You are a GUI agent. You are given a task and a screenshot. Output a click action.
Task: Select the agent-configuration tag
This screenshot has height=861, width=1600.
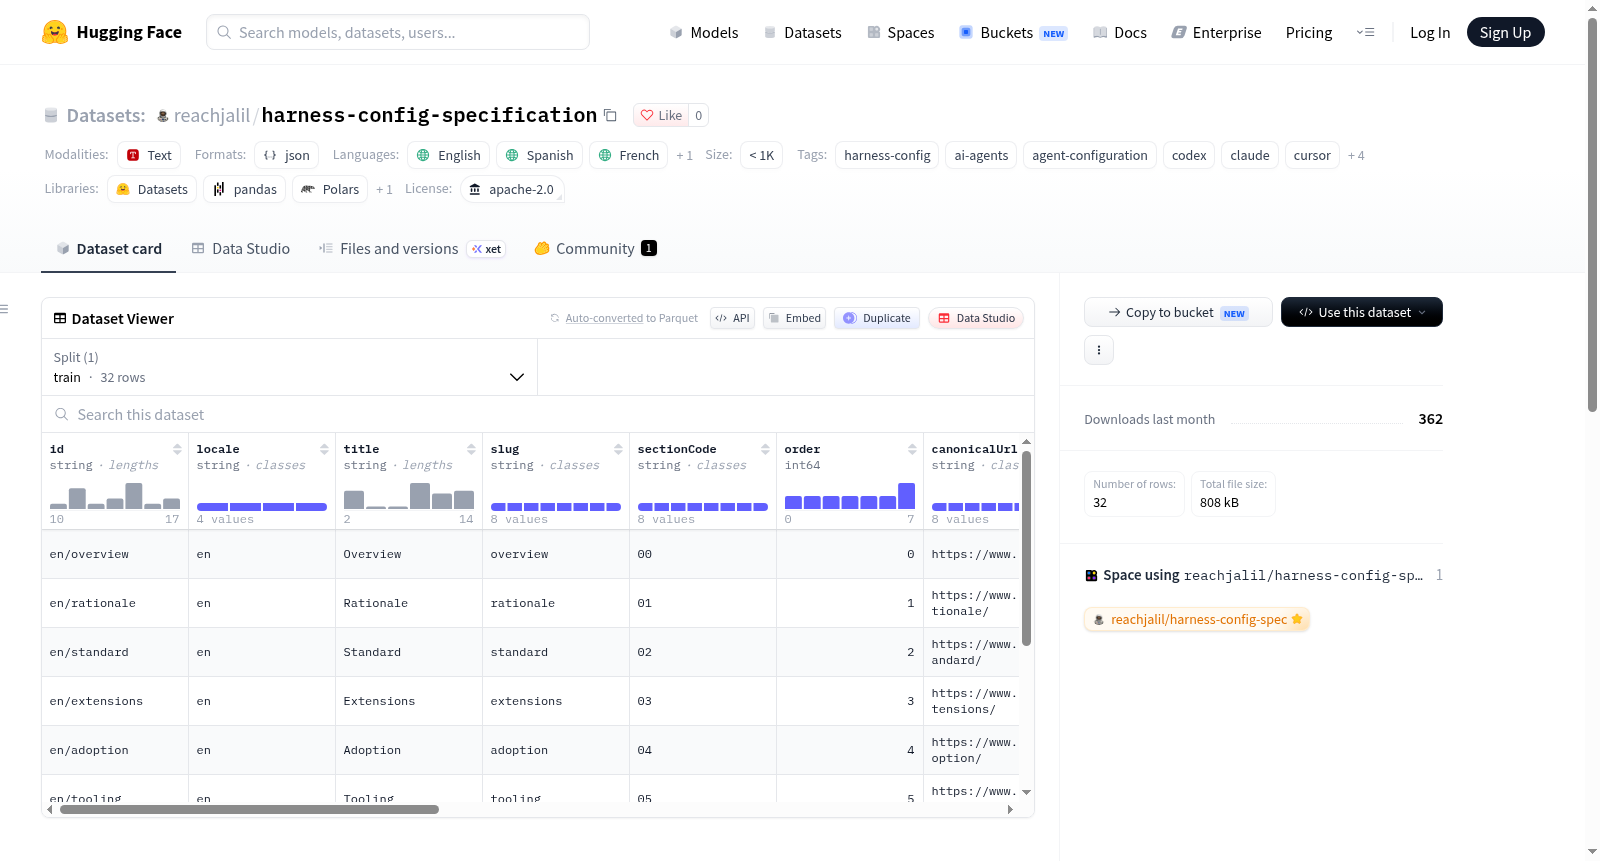[1090, 155]
